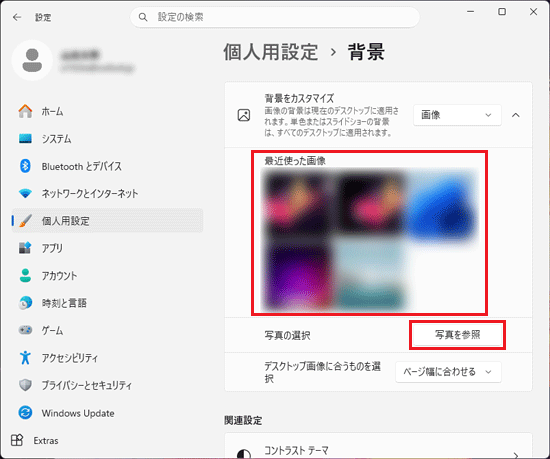Open Windows Update page

(107, 413)
